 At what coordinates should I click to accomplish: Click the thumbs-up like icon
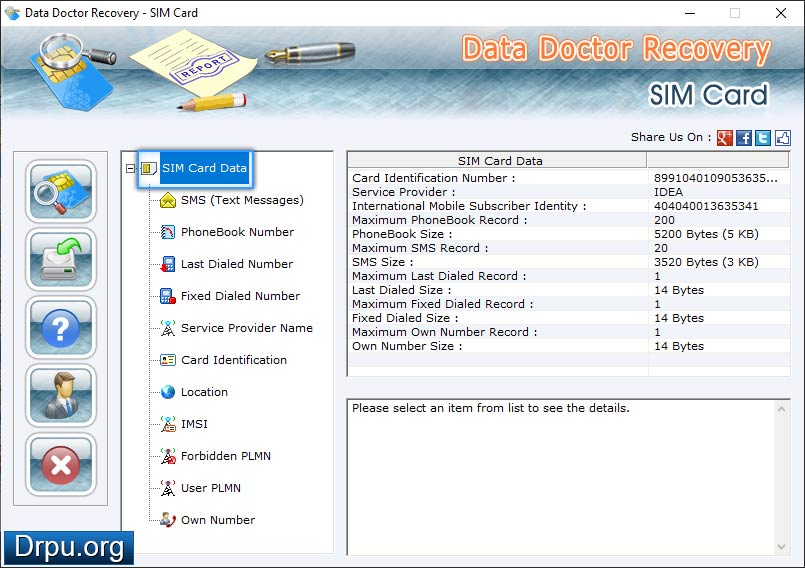point(782,138)
